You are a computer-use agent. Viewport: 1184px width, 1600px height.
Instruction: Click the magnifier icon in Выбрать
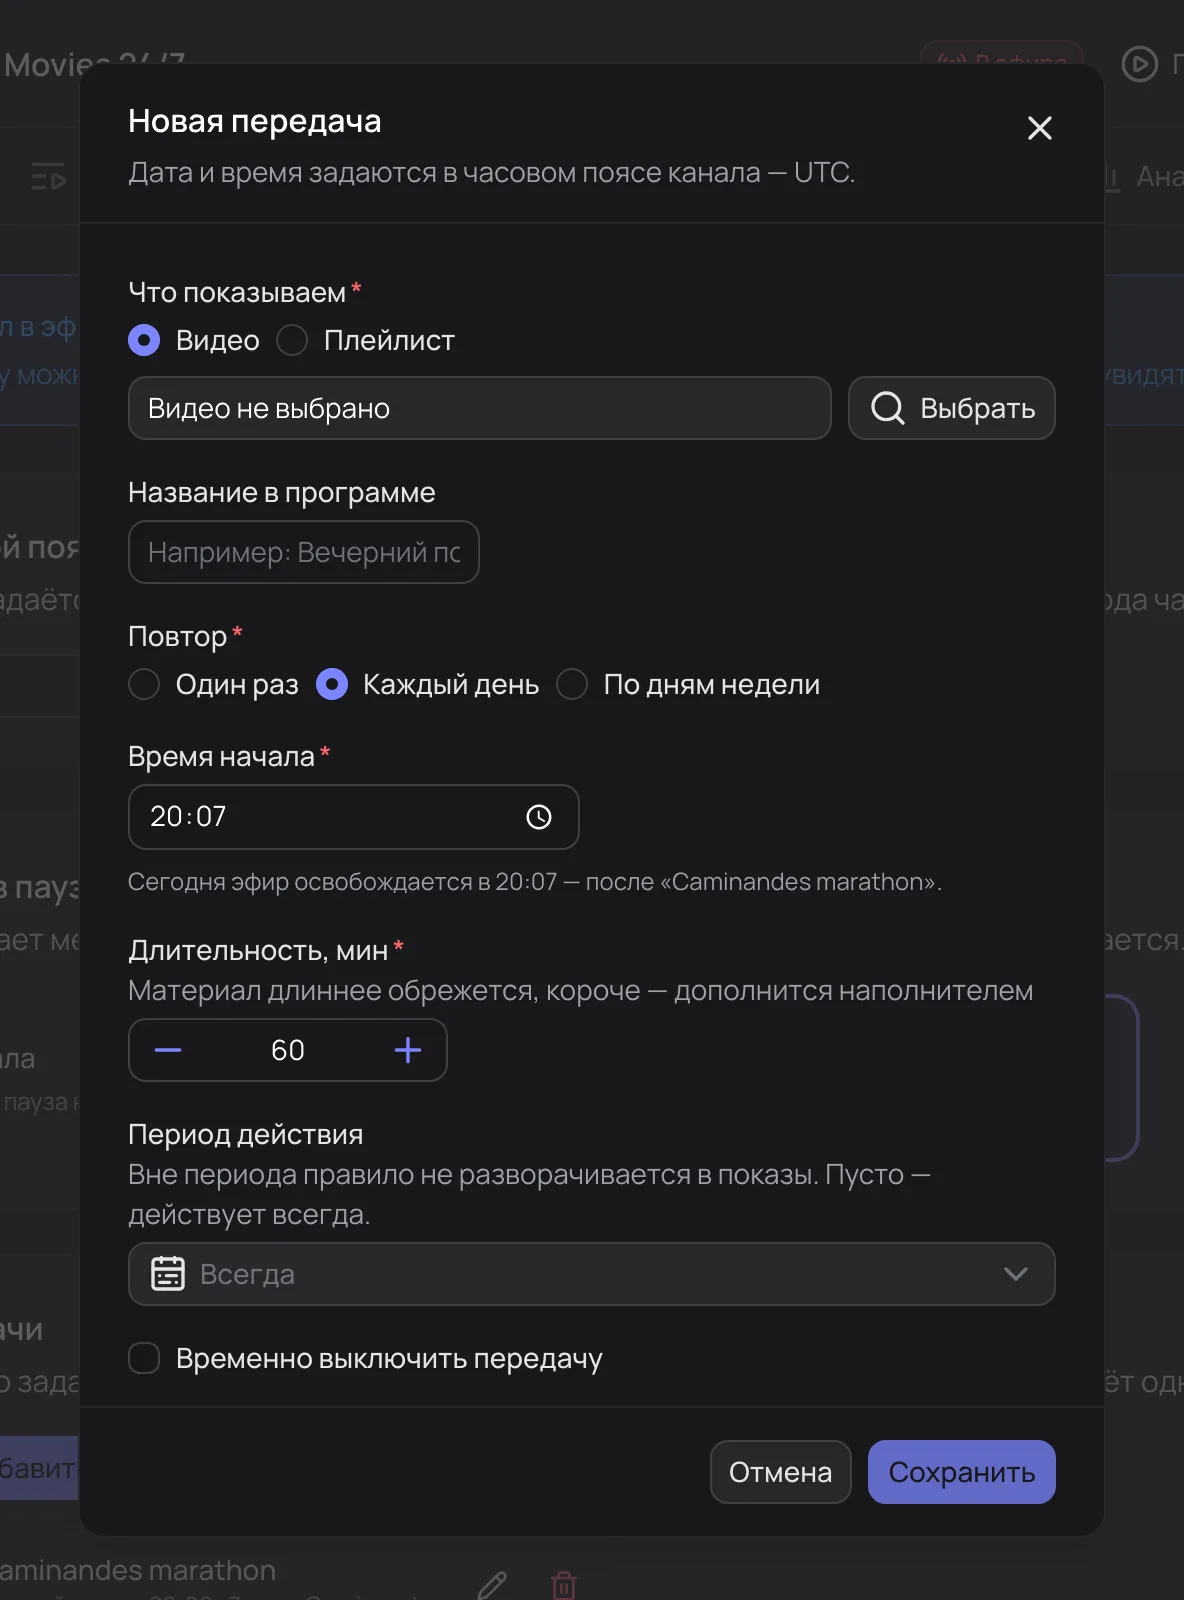pos(888,408)
